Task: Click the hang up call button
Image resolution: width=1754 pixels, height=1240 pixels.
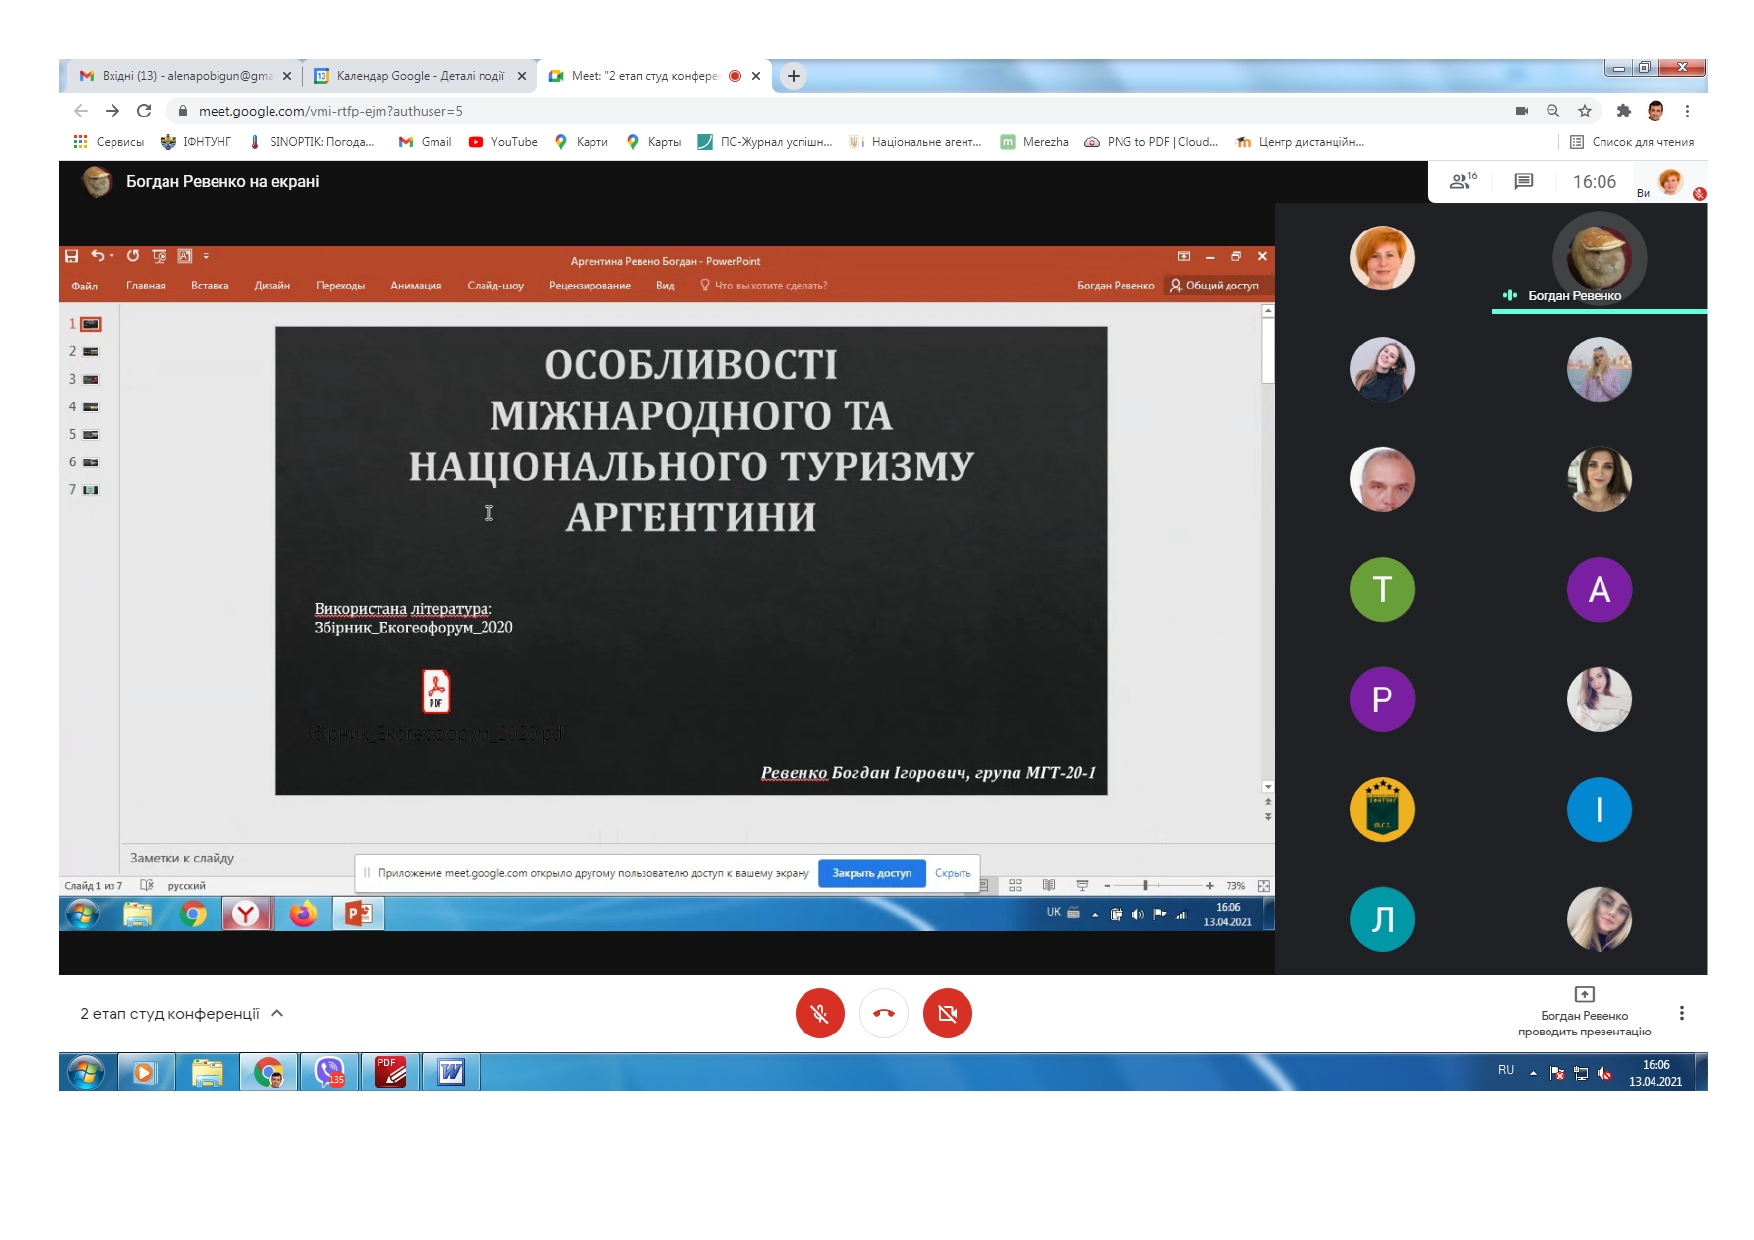Action: [x=884, y=1013]
